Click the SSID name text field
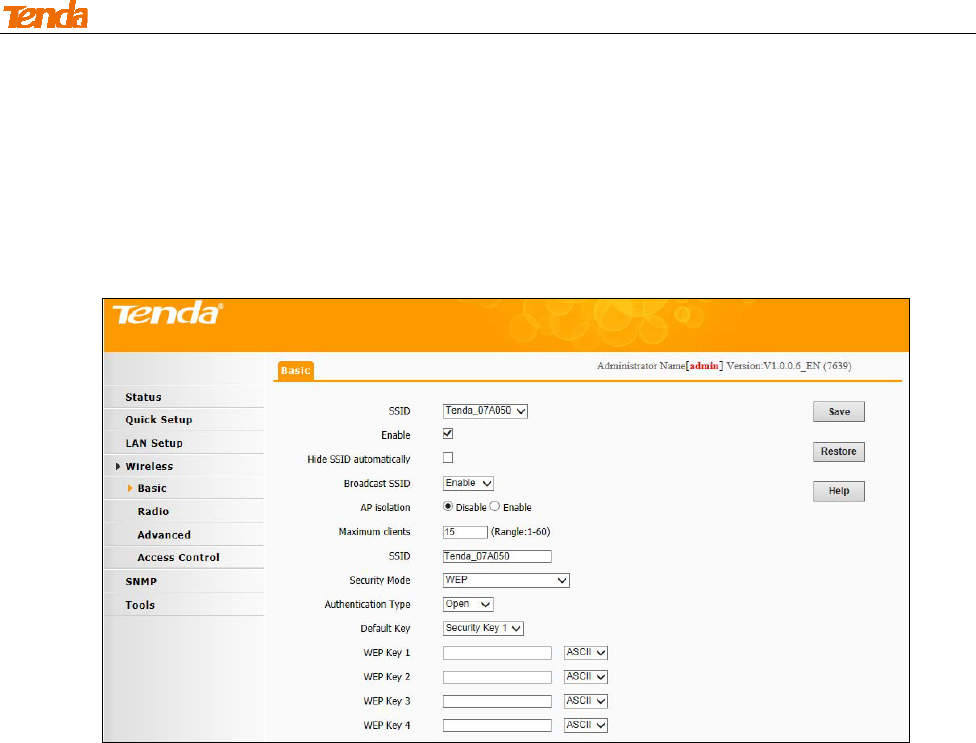The image size is (976, 743). [497, 556]
